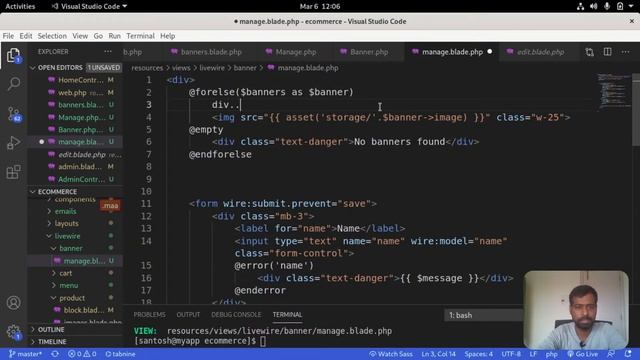Expand the Outline section
The image size is (640, 360).
(x=76, y=329)
